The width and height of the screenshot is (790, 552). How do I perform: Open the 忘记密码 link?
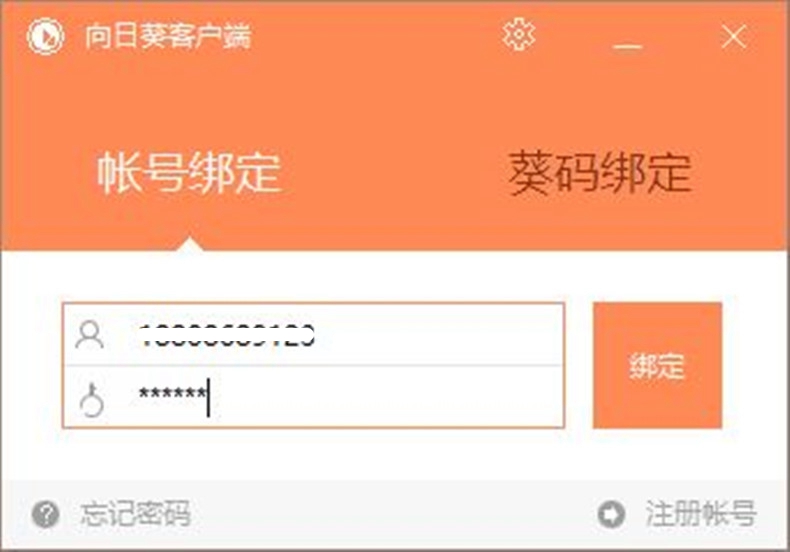click(135, 514)
